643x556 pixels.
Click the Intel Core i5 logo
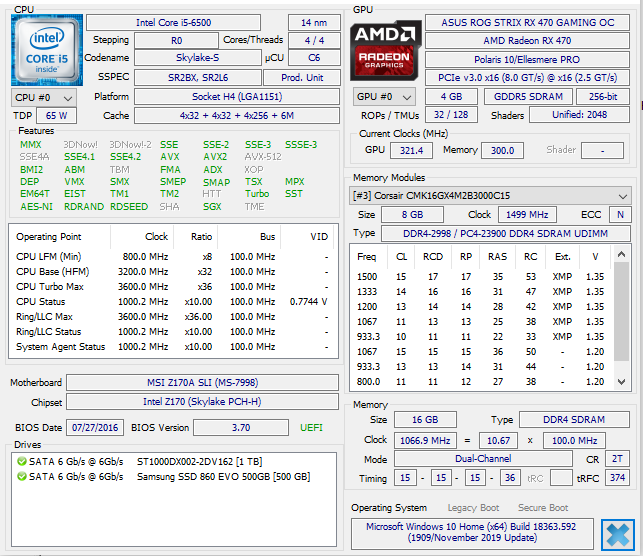coord(47,50)
